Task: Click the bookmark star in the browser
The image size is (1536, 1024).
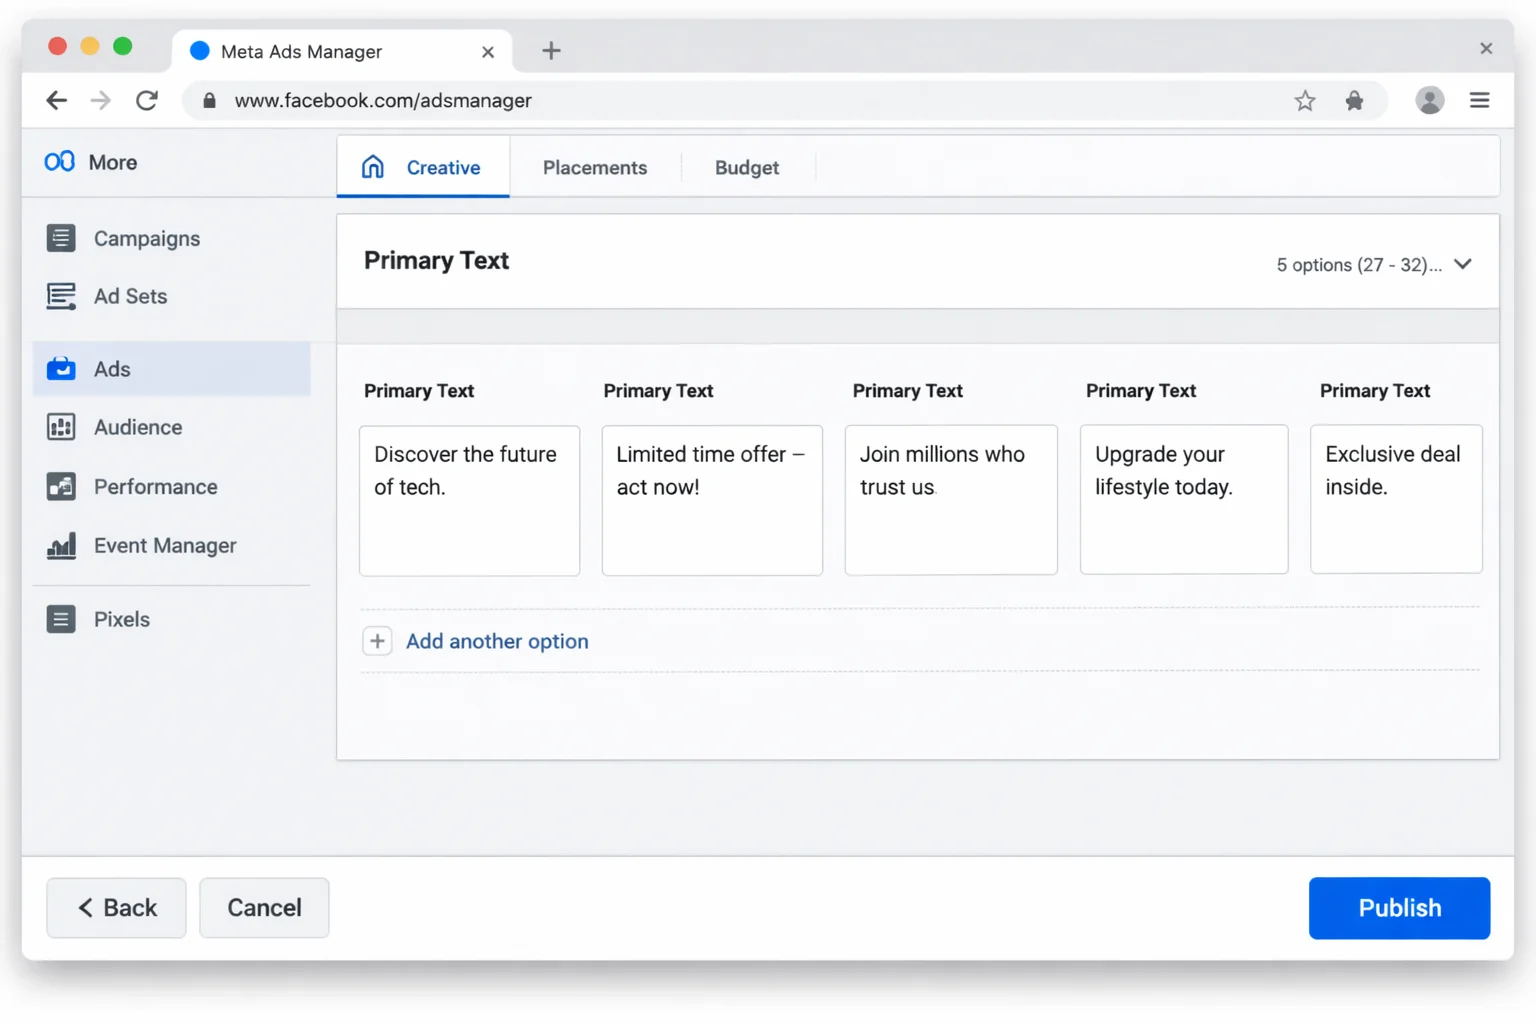Action: (x=1305, y=100)
